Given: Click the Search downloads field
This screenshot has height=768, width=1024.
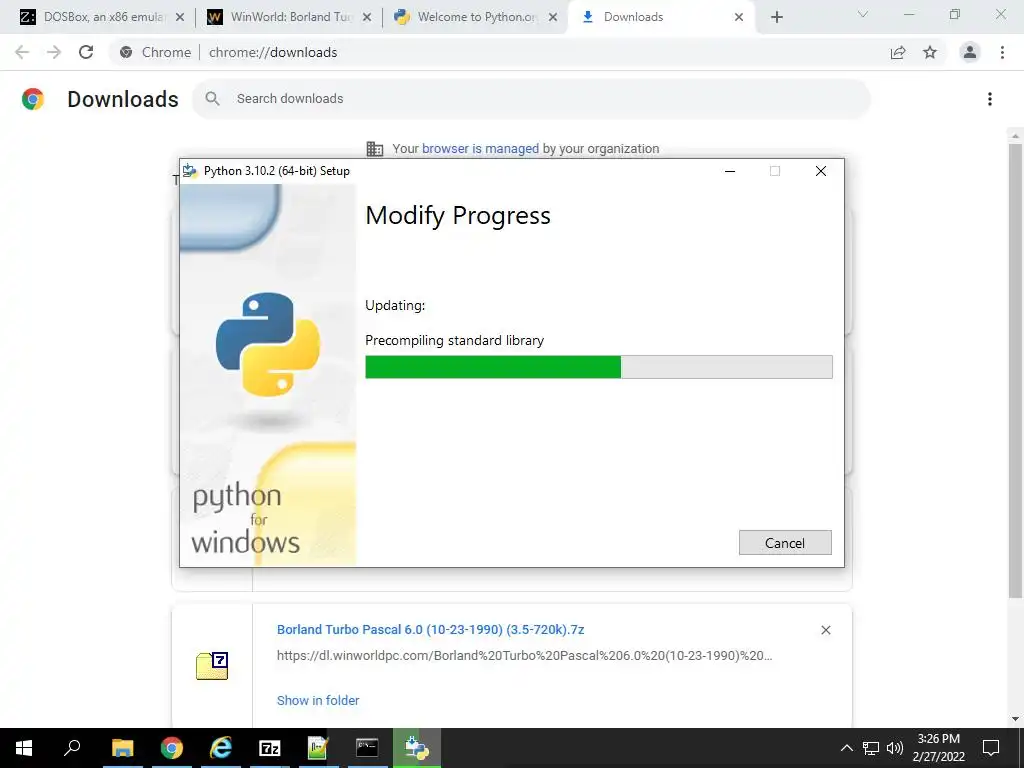Looking at the screenshot, I should point(531,99).
